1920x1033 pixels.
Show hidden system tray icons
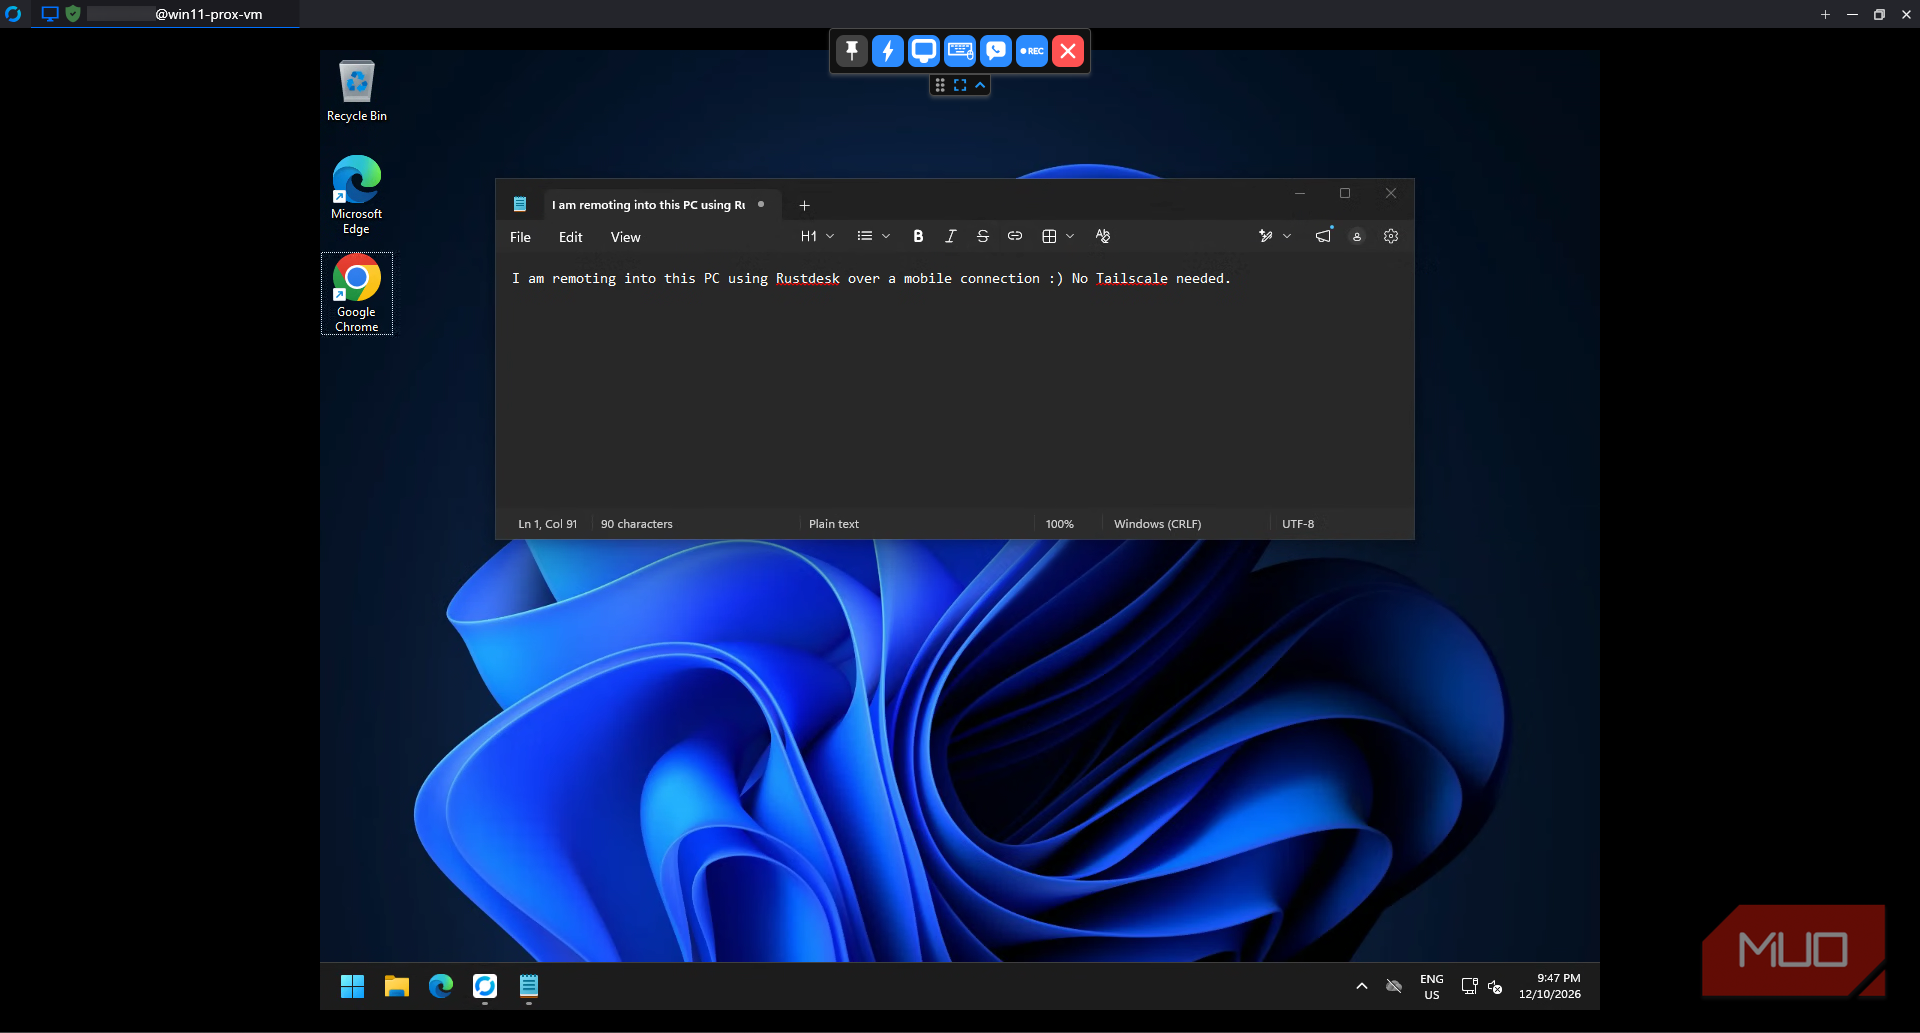pyautogui.click(x=1362, y=987)
